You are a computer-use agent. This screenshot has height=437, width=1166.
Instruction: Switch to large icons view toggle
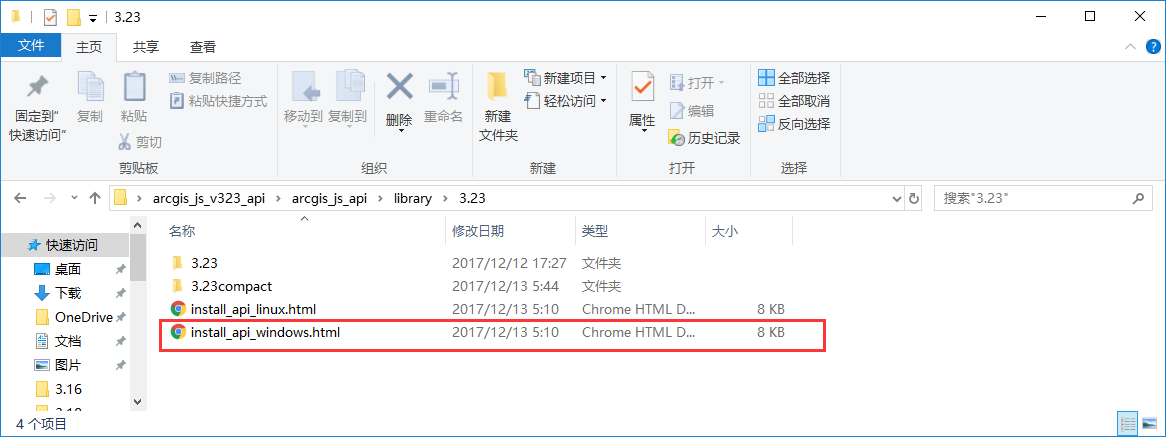click(x=1149, y=423)
